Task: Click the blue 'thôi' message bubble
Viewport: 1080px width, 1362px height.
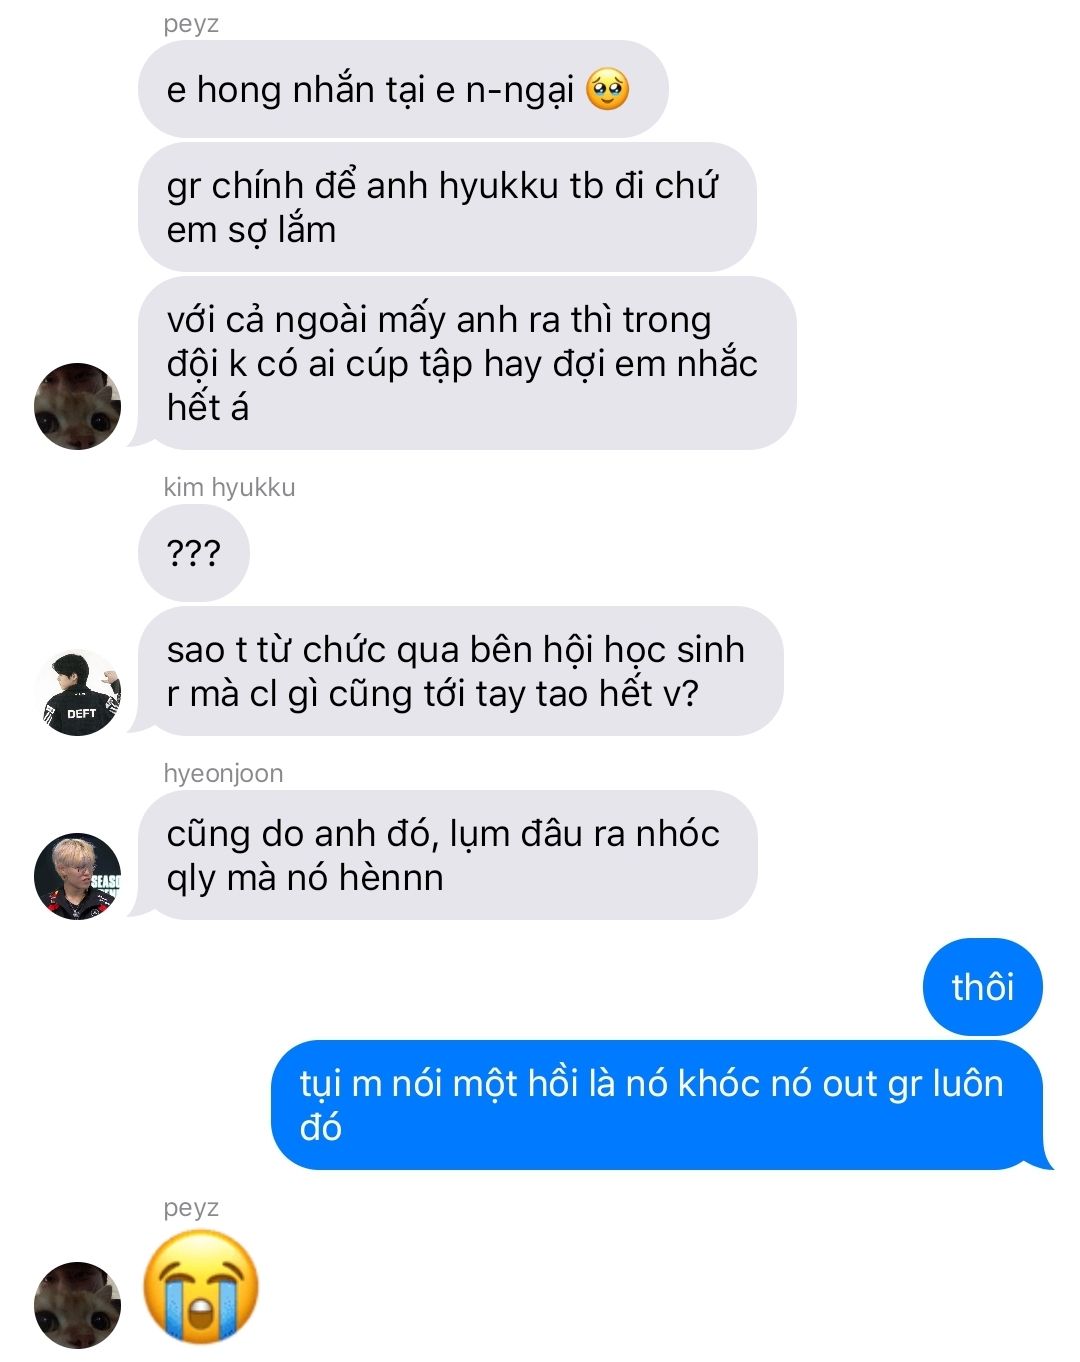Action: click(982, 987)
